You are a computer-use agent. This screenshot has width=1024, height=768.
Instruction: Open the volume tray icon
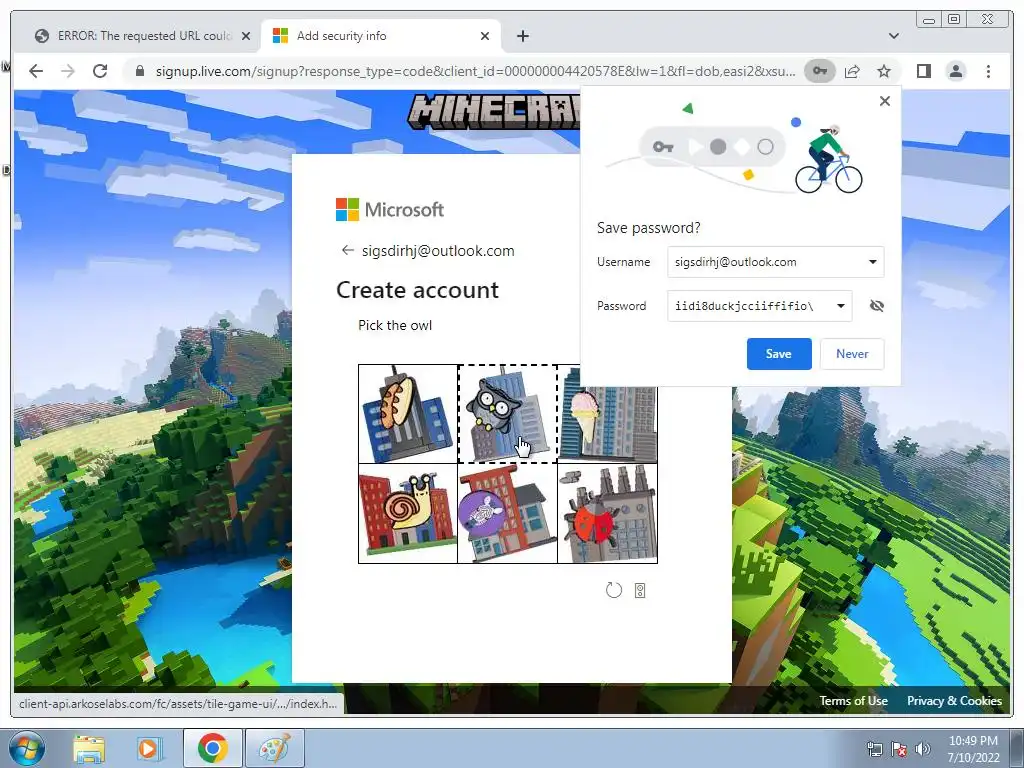point(923,749)
